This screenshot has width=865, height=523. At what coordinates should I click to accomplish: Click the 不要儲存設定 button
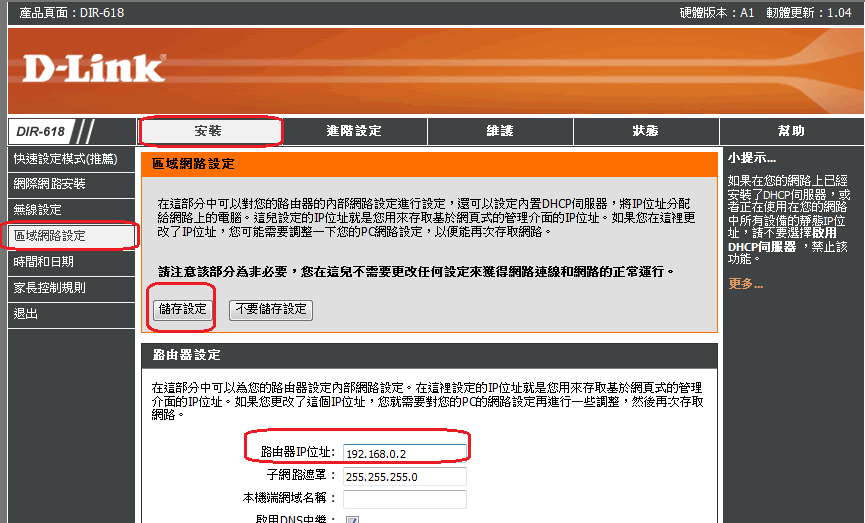pyautogui.click(x=271, y=309)
